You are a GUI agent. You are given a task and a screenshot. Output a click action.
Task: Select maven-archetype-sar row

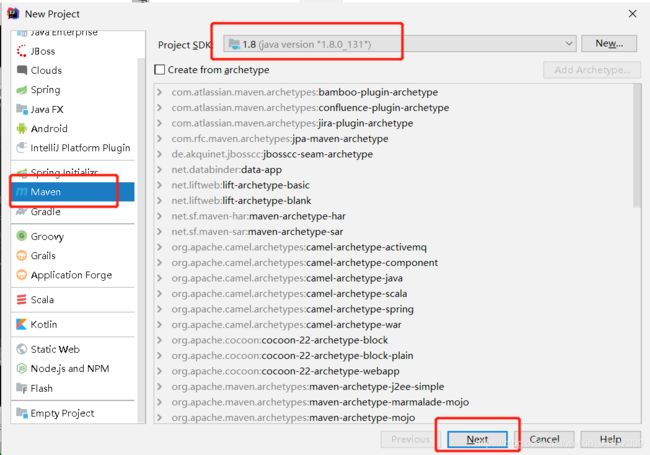tap(394, 232)
